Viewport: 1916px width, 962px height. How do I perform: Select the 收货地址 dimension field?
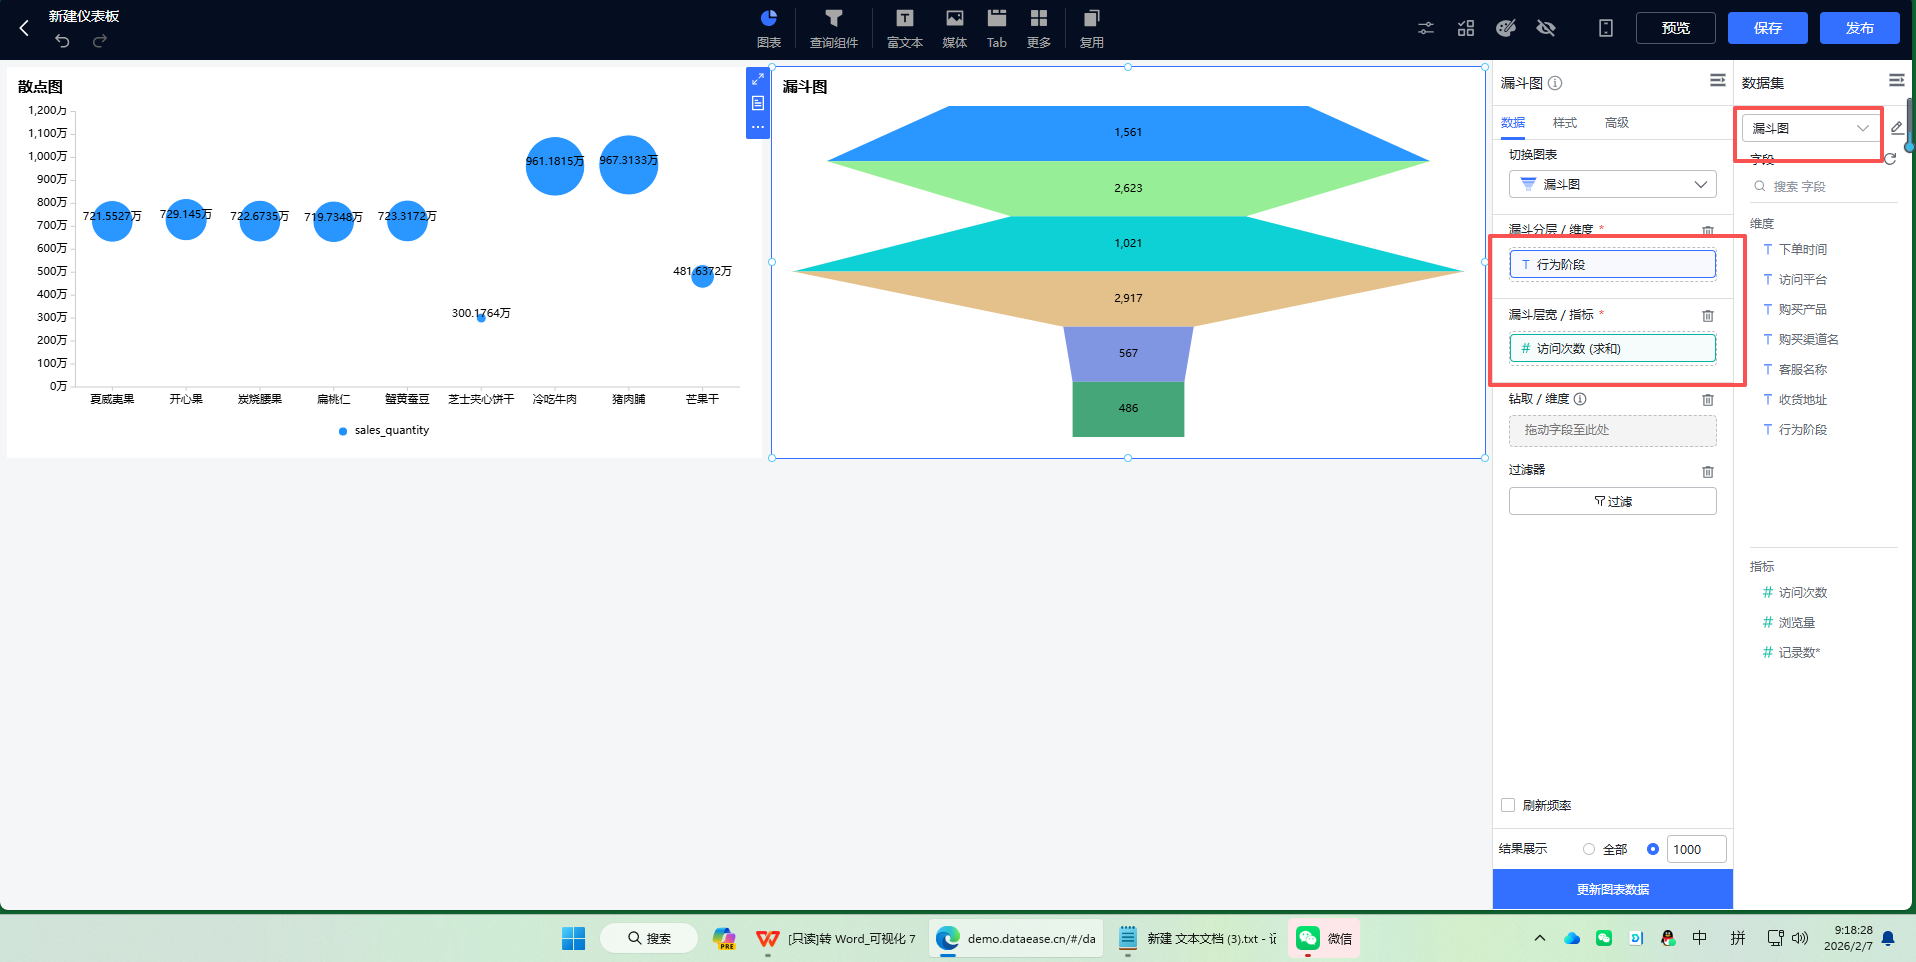[x=1803, y=399]
